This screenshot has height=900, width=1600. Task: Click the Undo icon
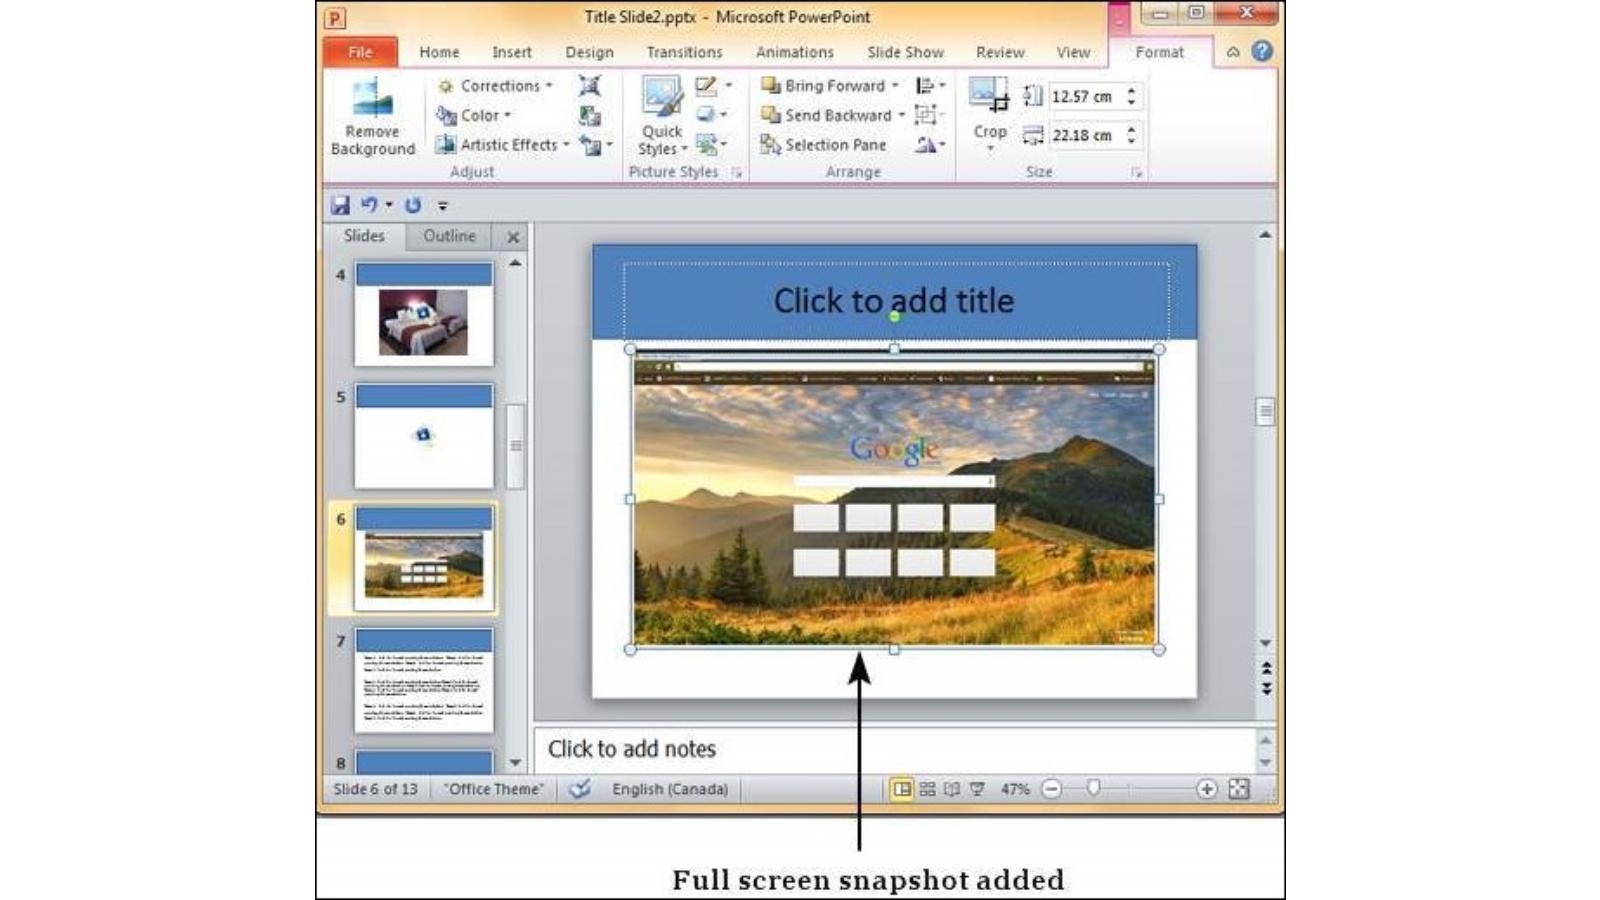(x=369, y=205)
